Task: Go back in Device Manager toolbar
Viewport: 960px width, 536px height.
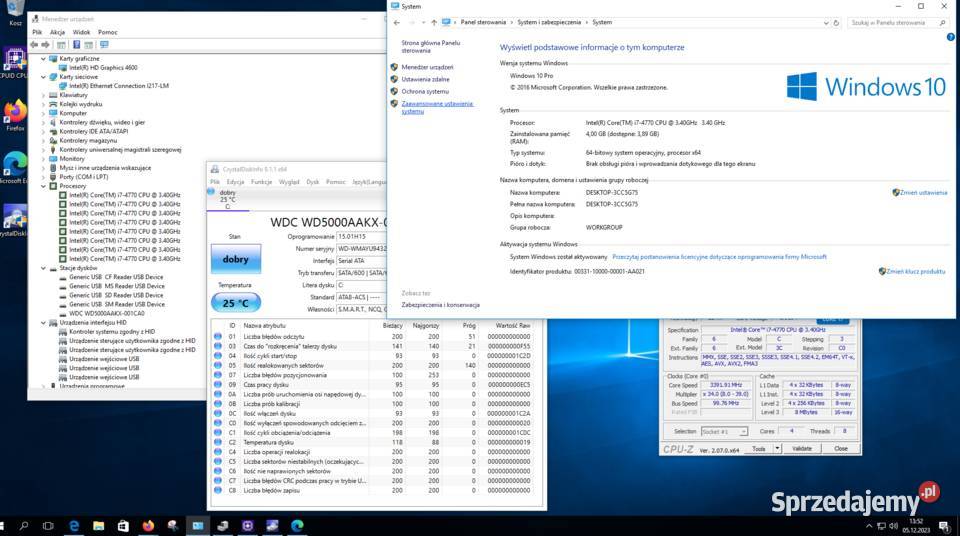Action: (x=34, y=45)
